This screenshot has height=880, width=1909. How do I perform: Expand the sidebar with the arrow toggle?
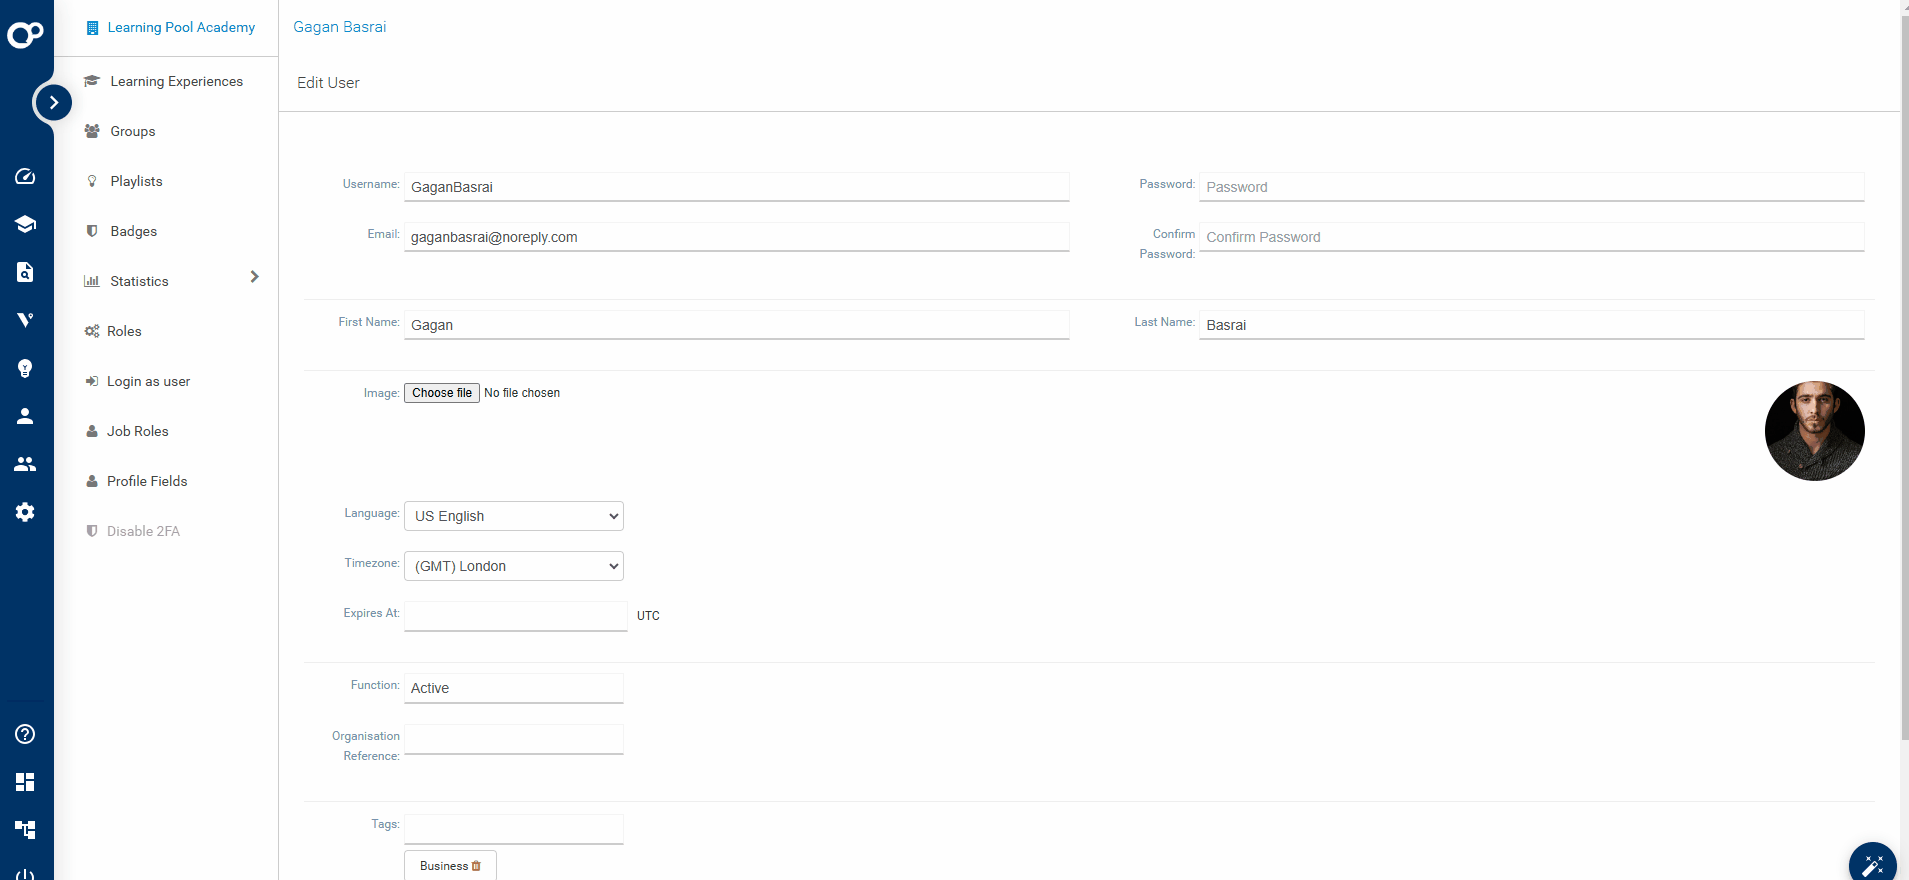click(x=53, y=102)
